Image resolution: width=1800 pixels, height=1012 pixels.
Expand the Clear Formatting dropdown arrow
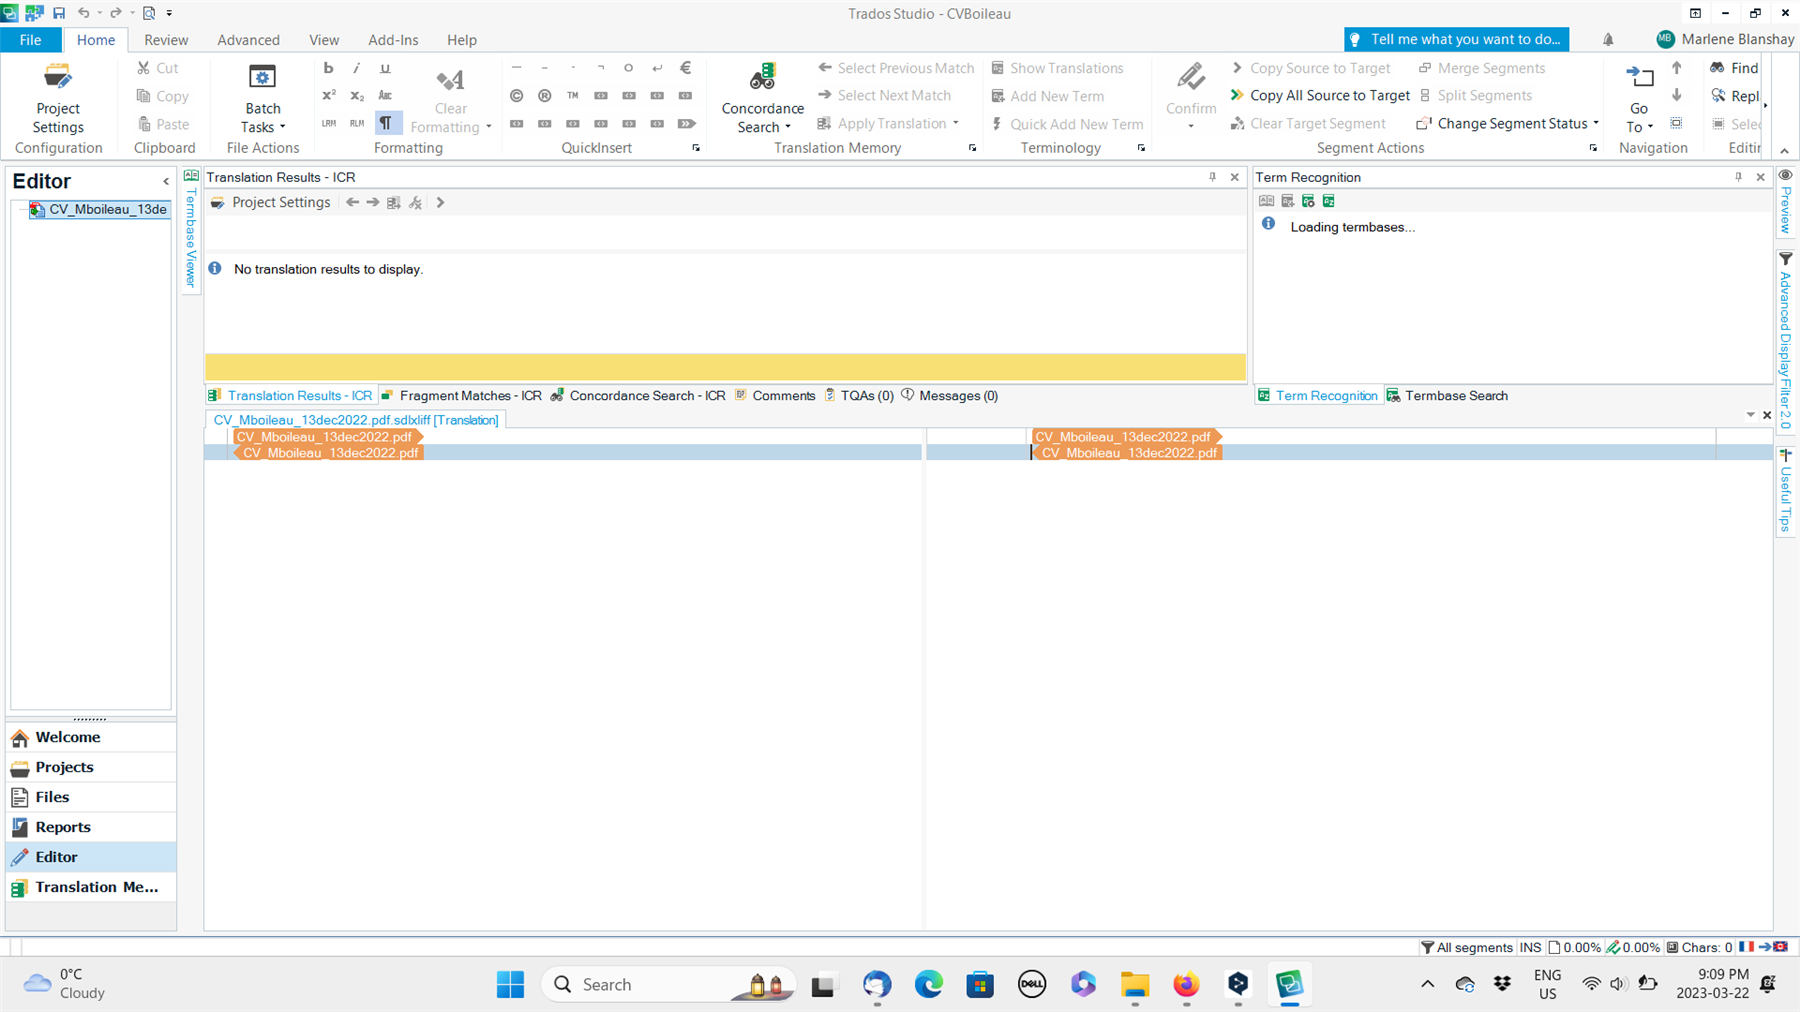[489, 127]
